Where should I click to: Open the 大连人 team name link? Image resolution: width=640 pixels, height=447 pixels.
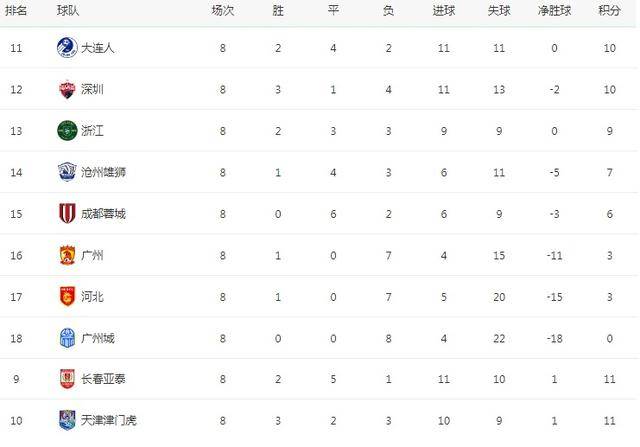[98, 48]
